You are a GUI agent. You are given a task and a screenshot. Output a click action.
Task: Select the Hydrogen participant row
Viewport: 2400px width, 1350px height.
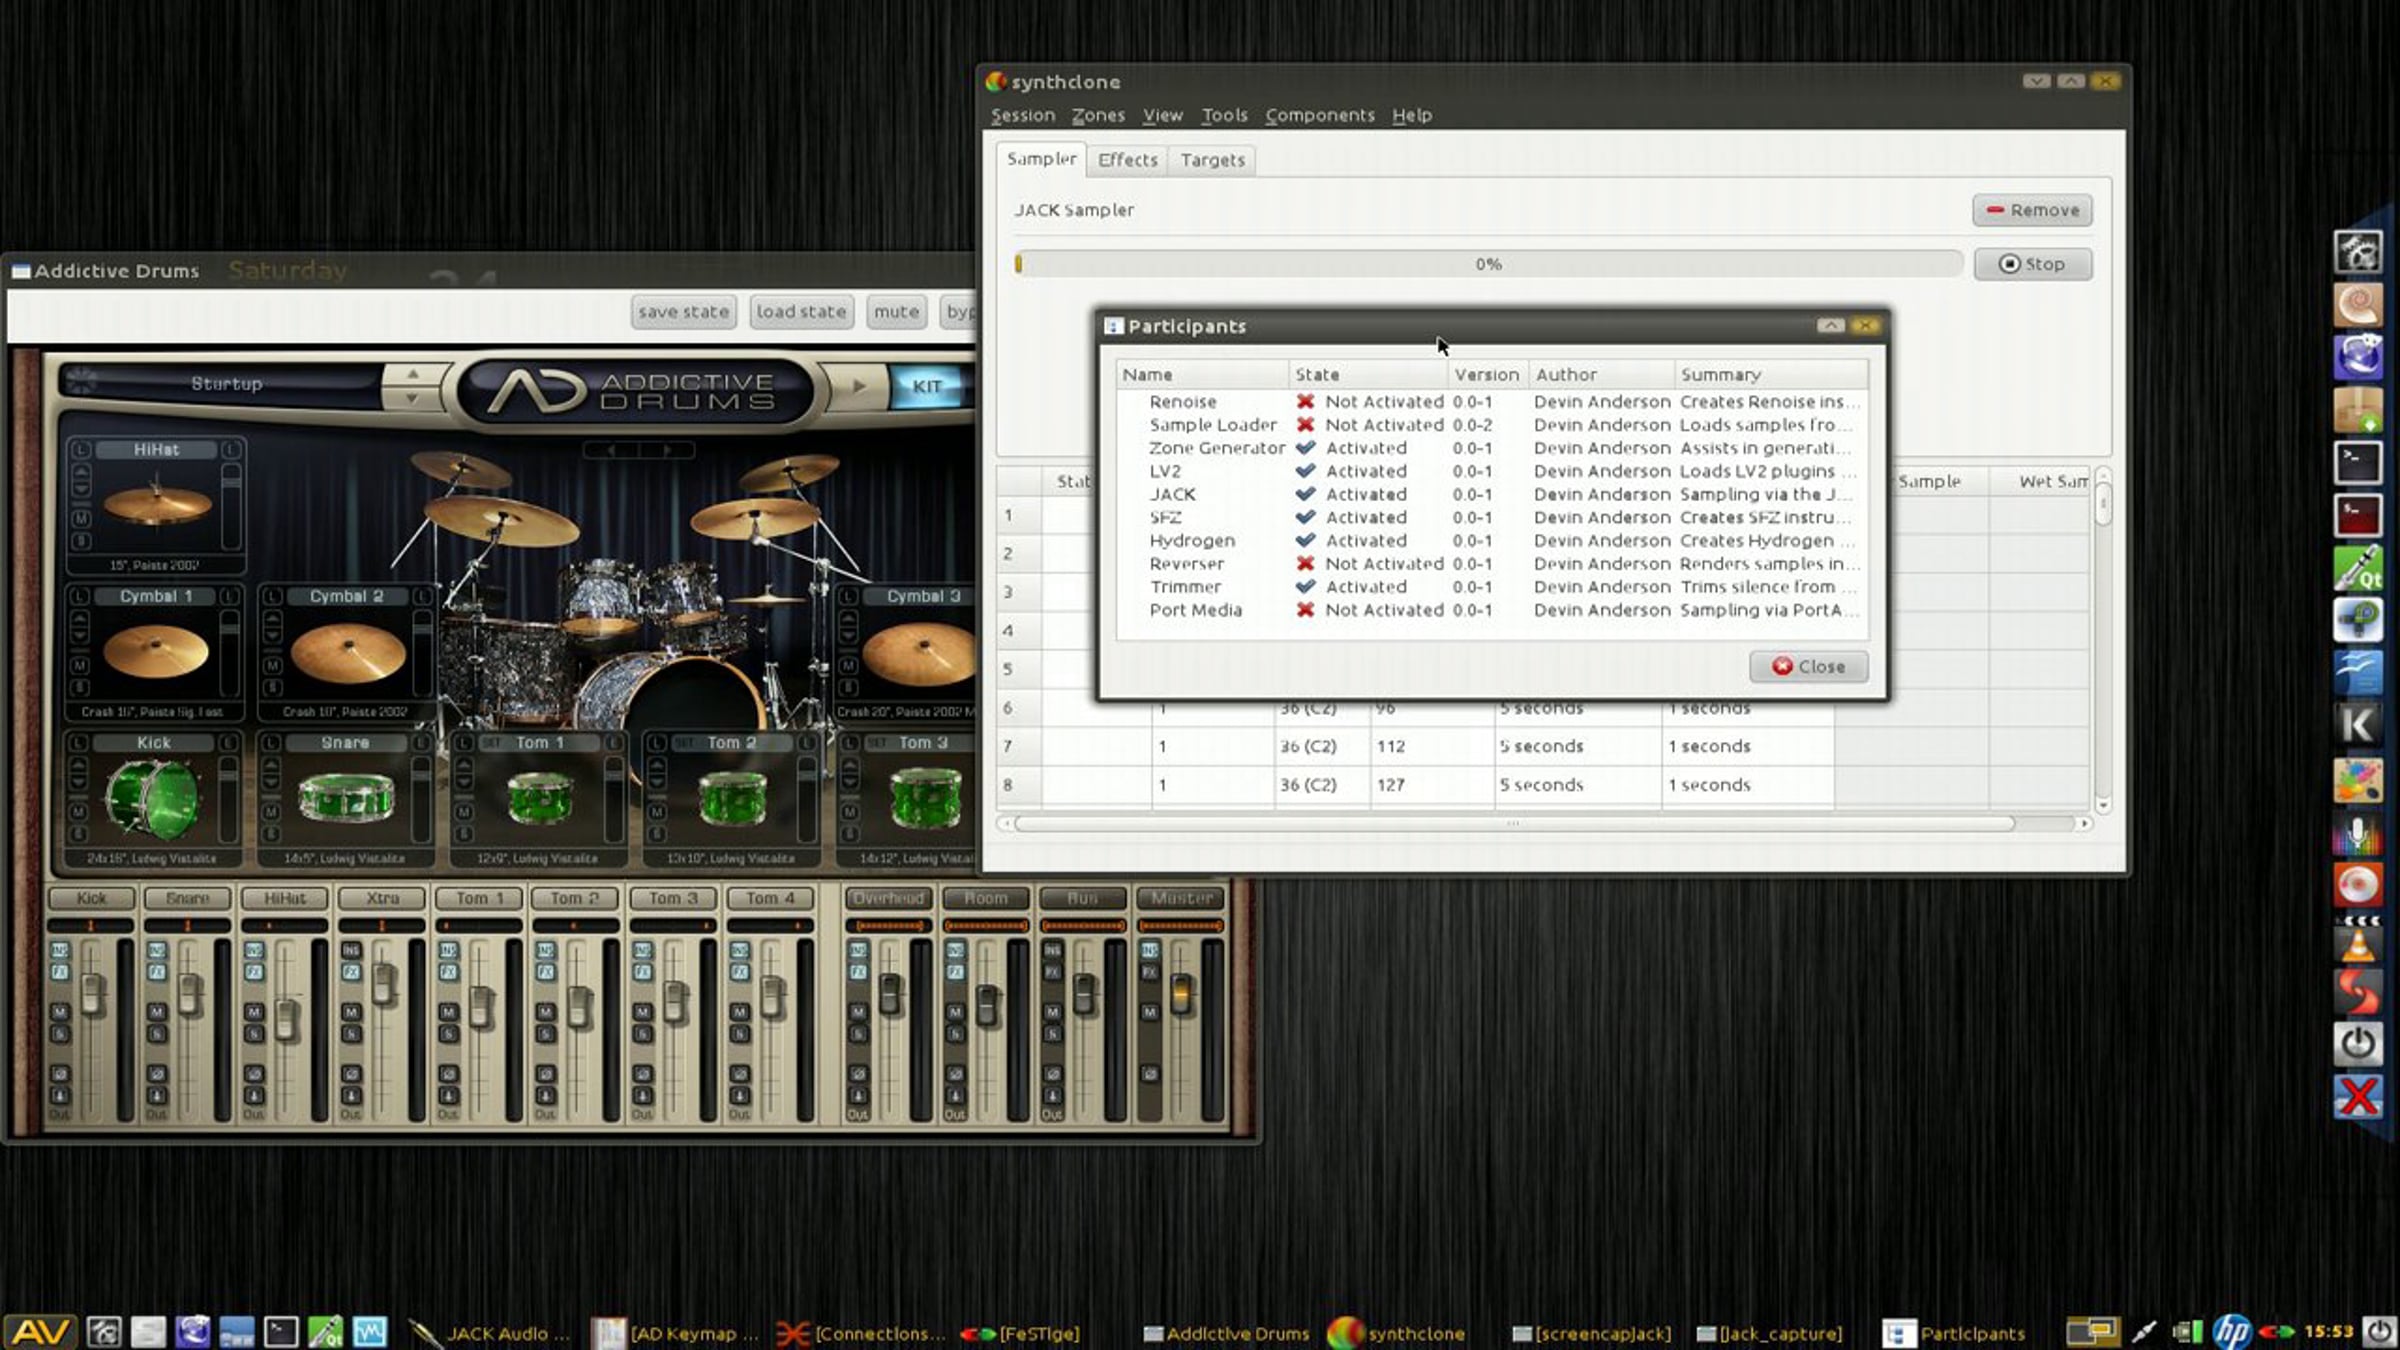1492,541
